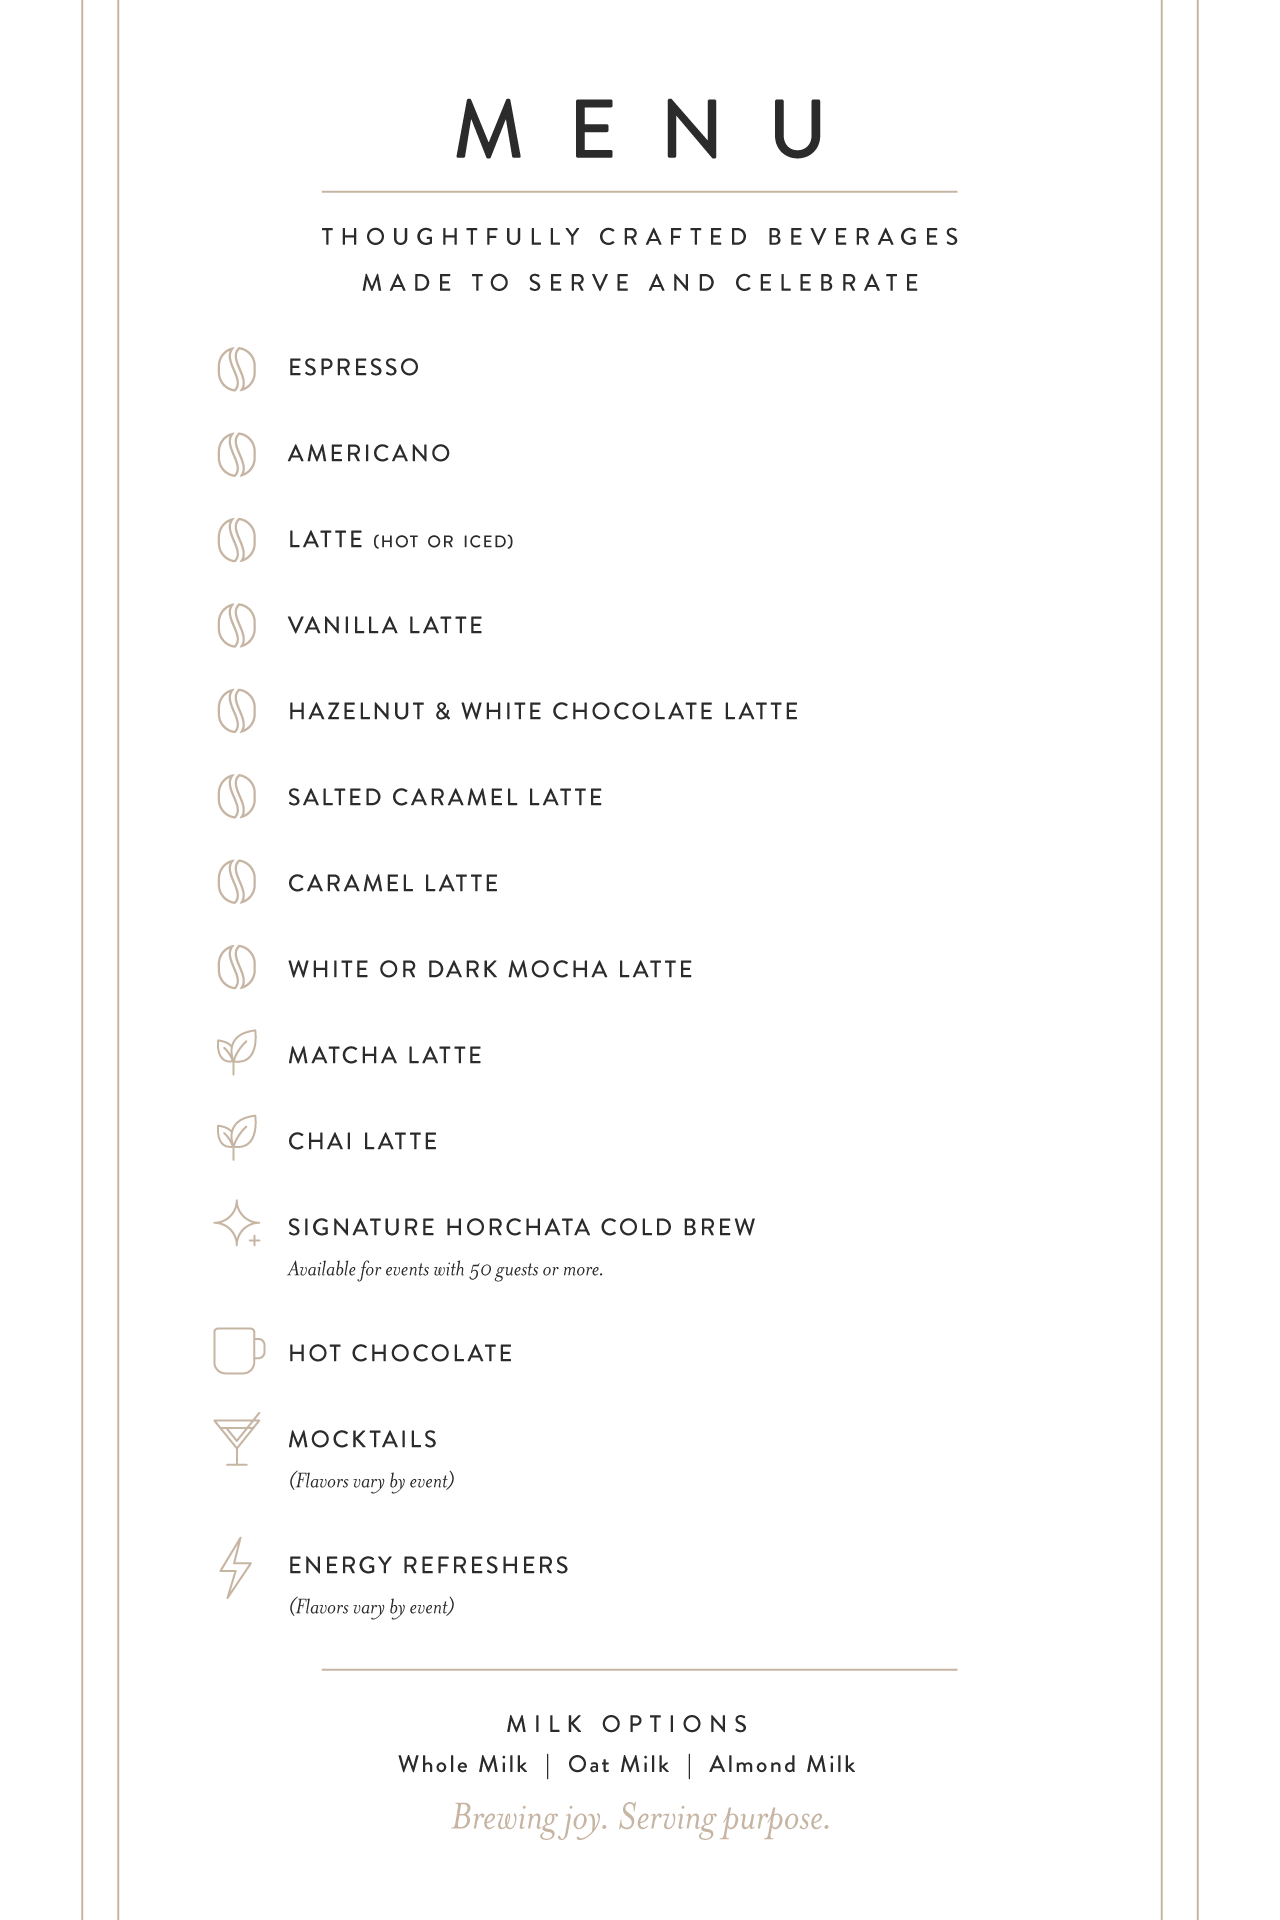Click the coffee bean icon beside Espresso
1280x1920 pixels.
(x=236, y=369)
